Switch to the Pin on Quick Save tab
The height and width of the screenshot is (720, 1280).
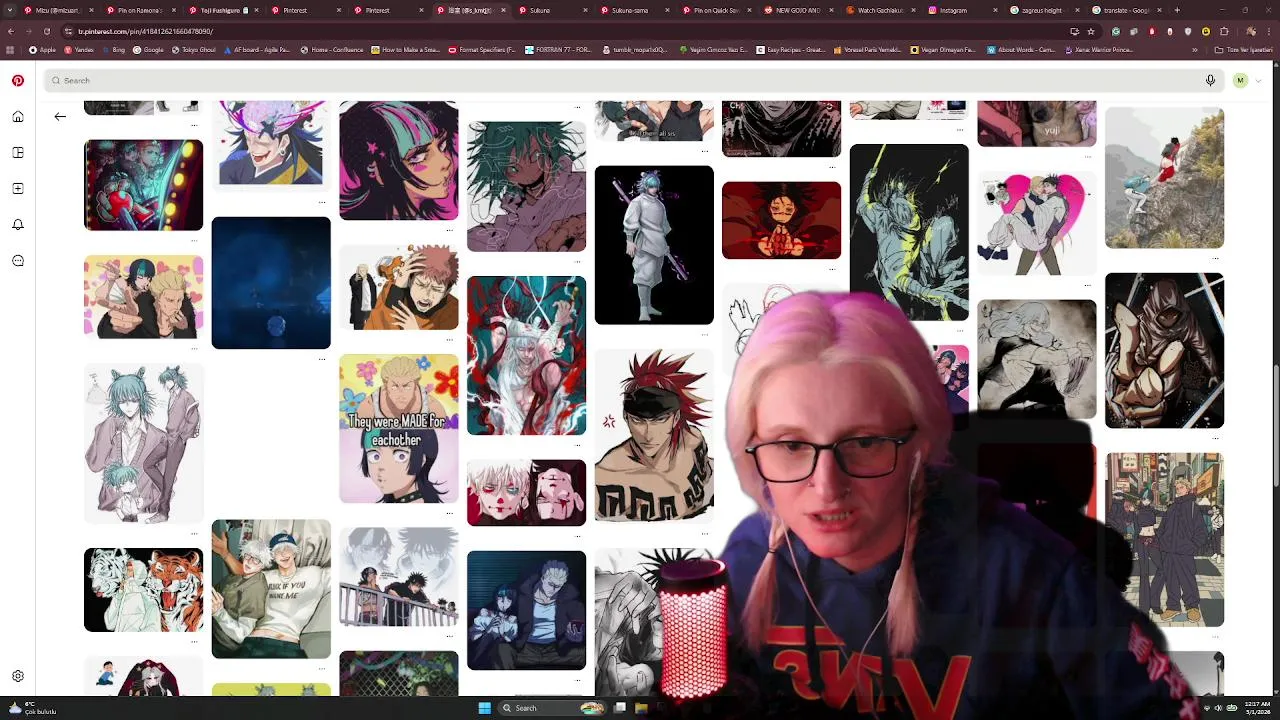(x=716, y=10)
